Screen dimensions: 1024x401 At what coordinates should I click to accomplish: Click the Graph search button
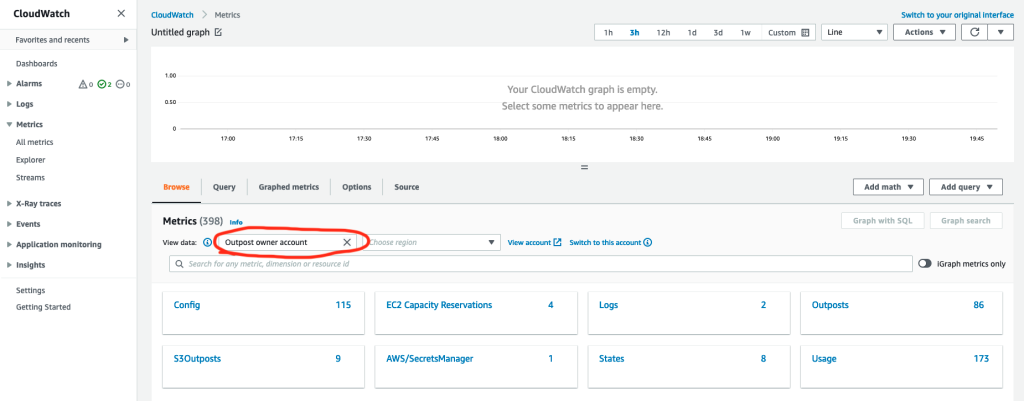pyautogui.click(x=965, y=221)
